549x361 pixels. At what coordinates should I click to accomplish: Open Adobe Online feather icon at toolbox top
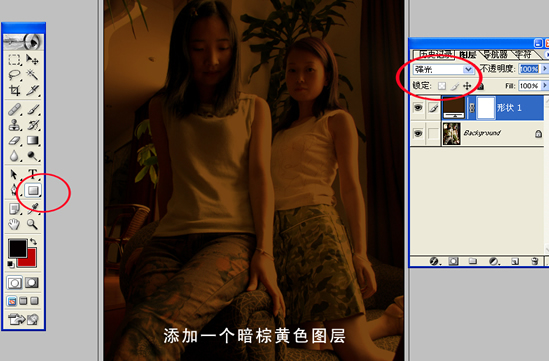tap(23, 42)
